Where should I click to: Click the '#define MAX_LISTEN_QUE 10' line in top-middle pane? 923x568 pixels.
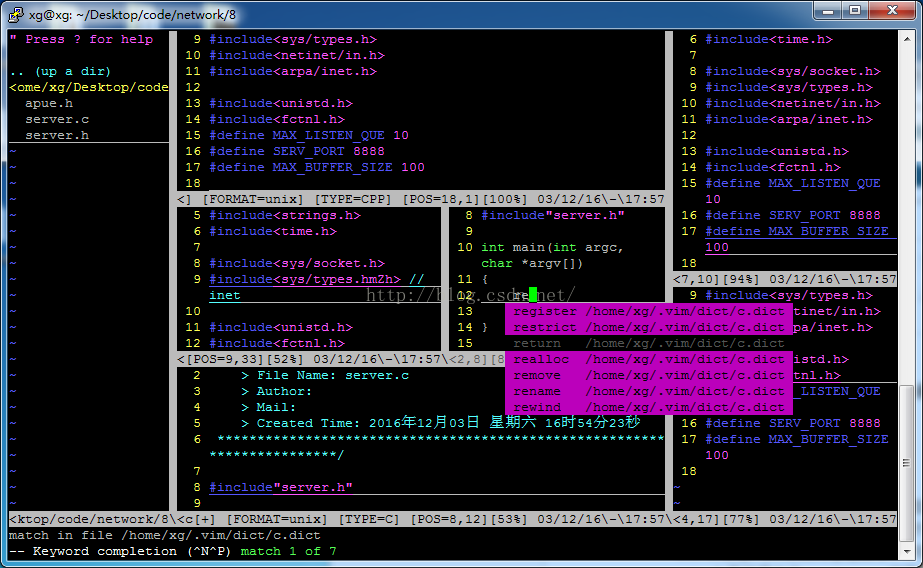309,135
